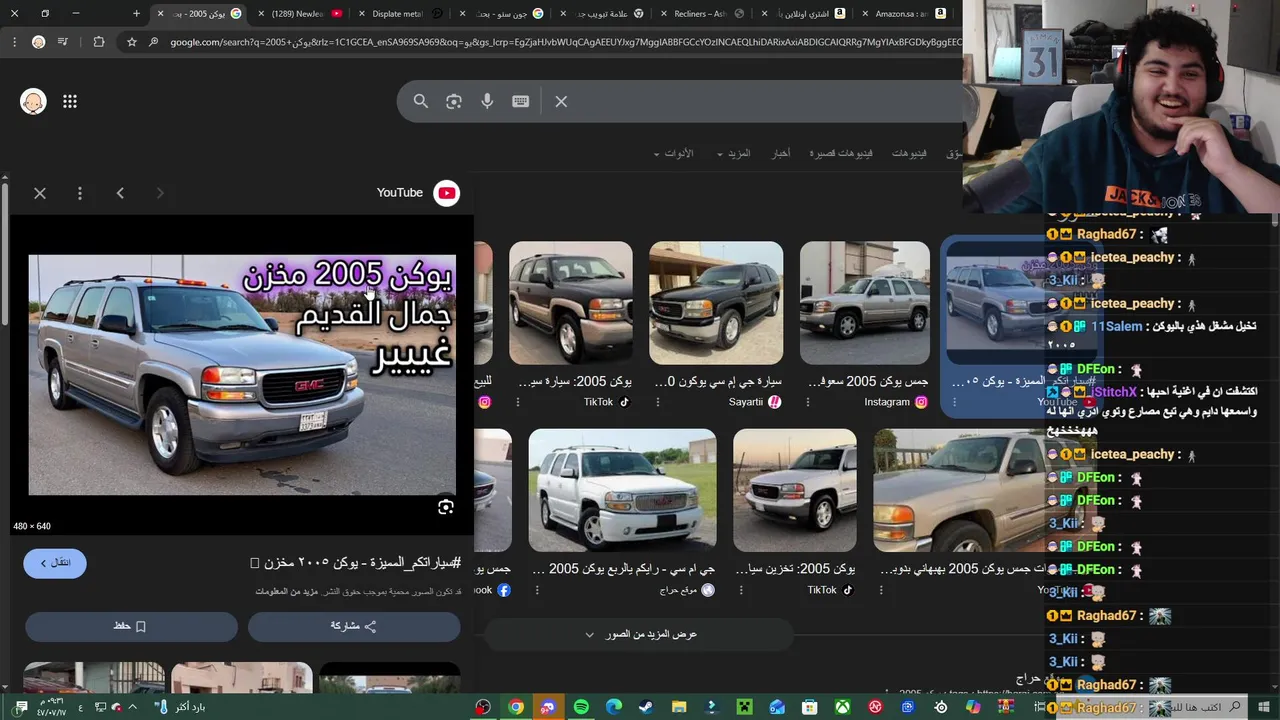Switch to the فيديوهات قصيرة tab
This screenshot has width=1280, height=720.
841,153
